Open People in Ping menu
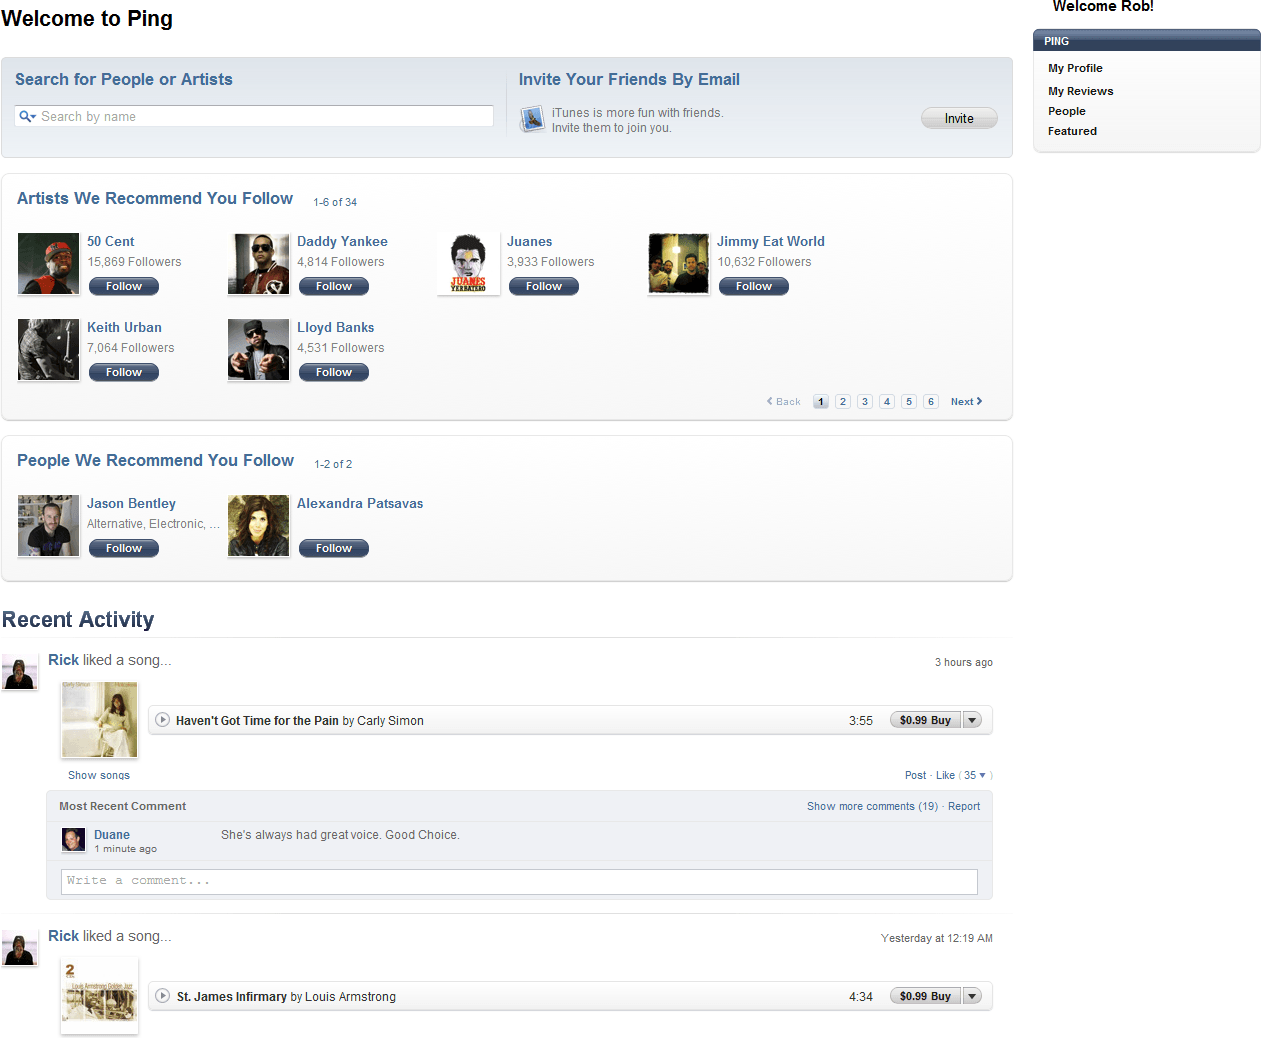The width and height of the screenshot is (1261, 1038). click(x=1066, y=111)
